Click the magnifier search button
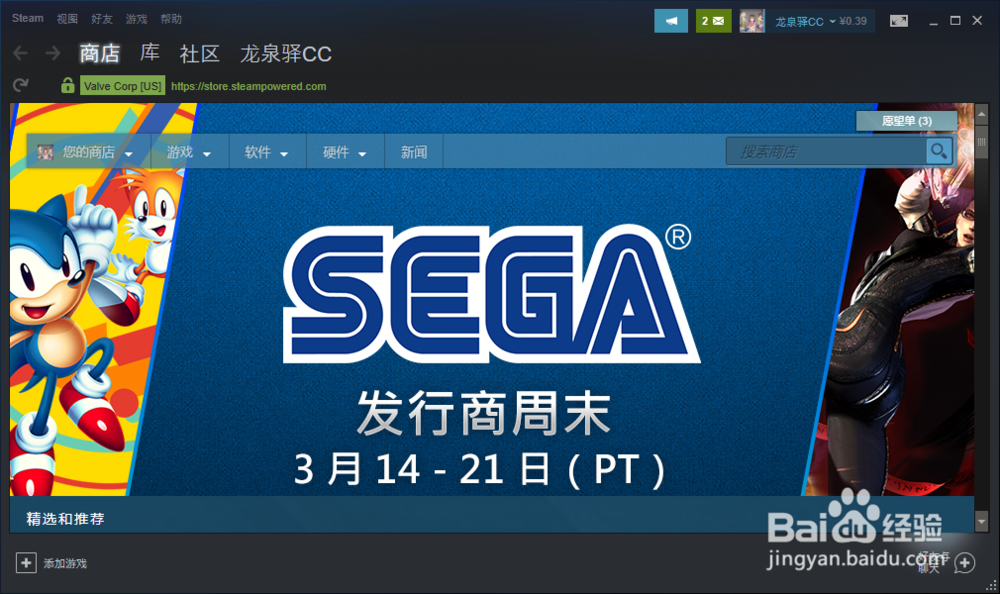 (939, 151)
